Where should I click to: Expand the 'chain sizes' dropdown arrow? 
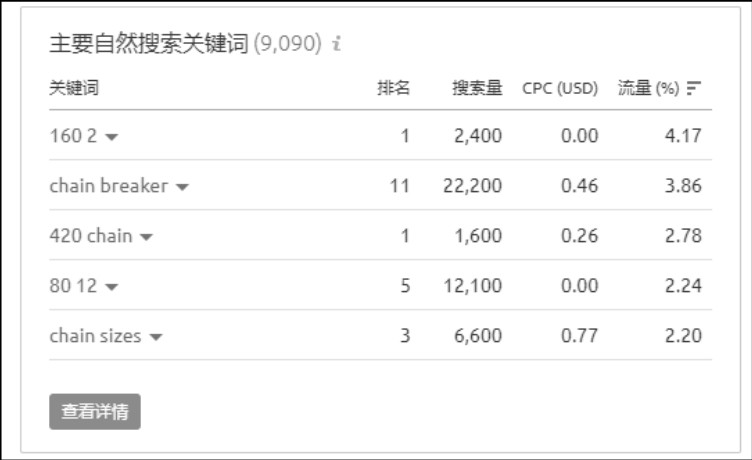tap(156, 337)
